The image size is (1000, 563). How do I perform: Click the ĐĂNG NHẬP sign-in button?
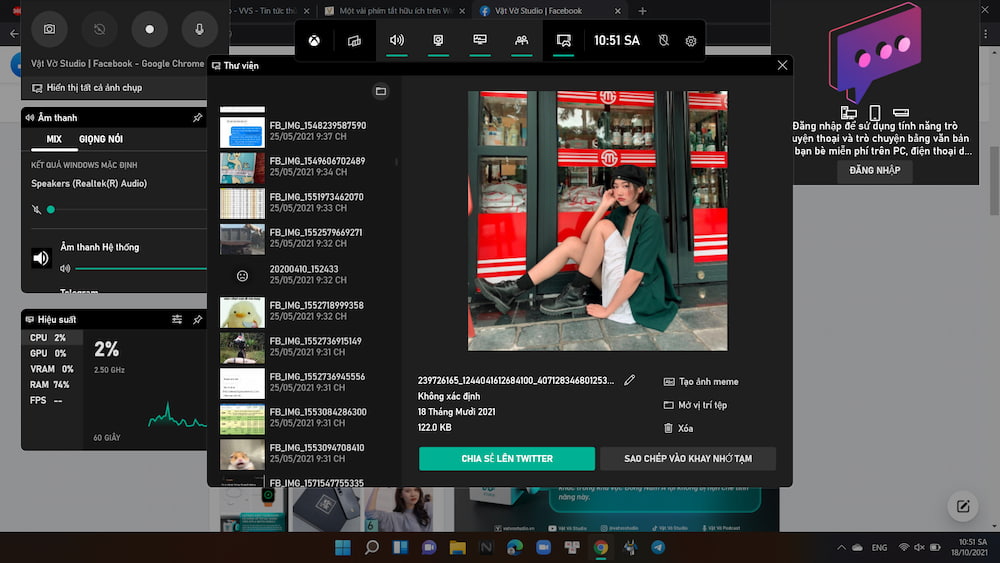pyautogui.click(x=874, y=170)
